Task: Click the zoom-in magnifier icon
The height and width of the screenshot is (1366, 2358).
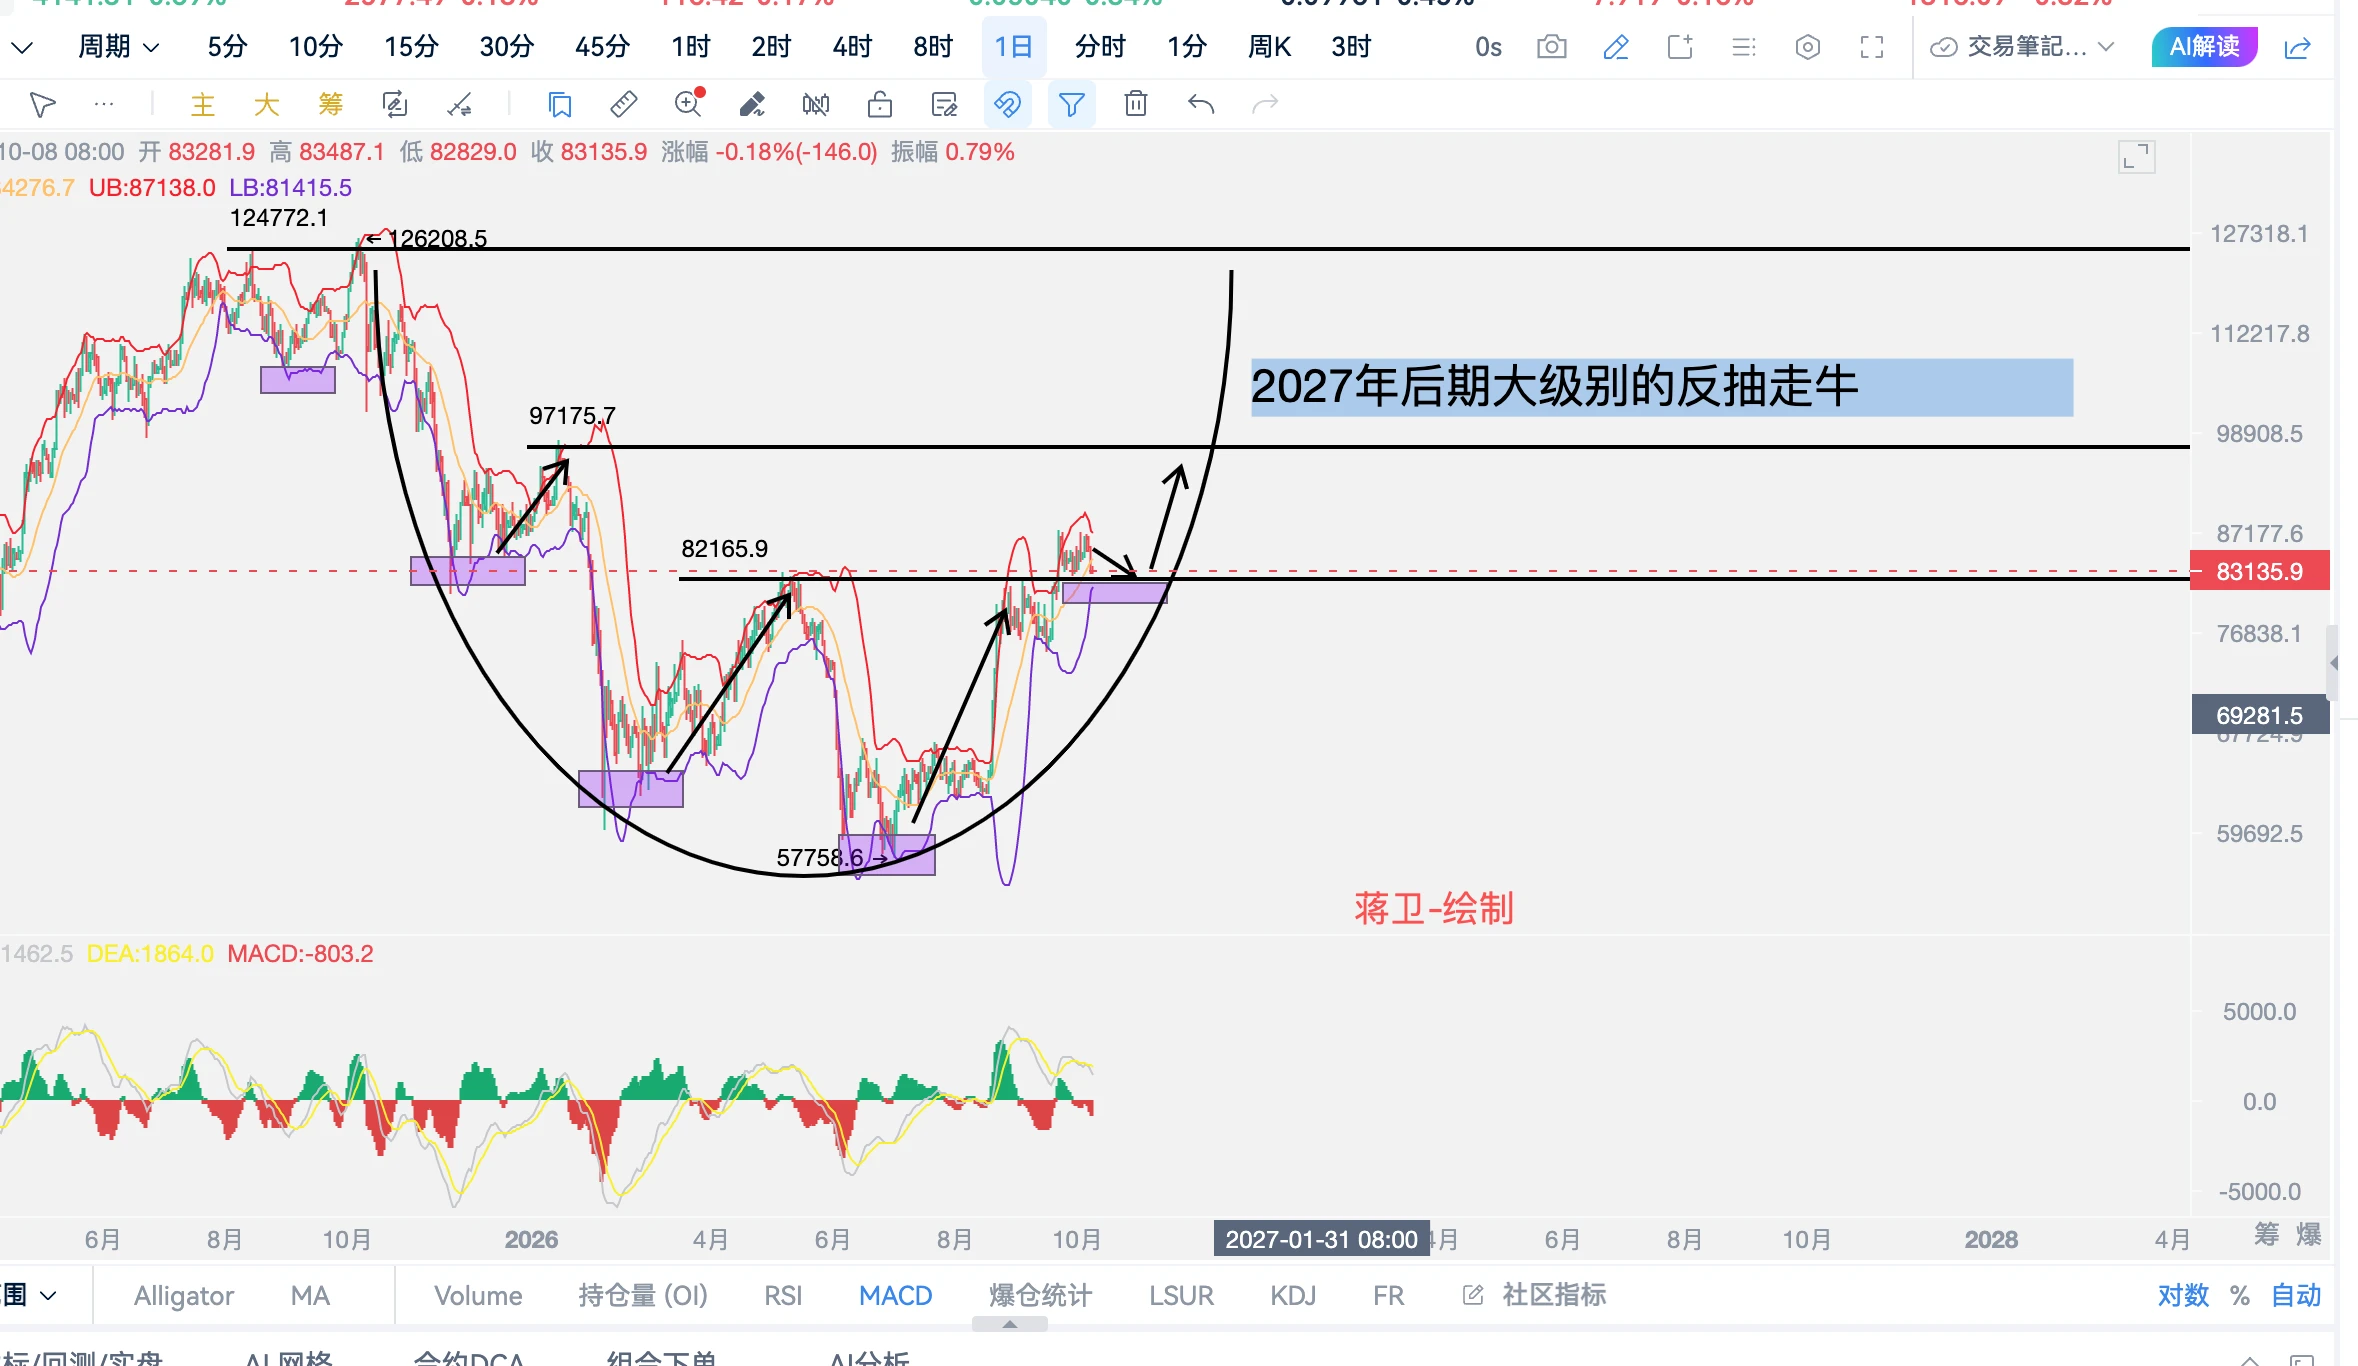Action: (689, 103)
